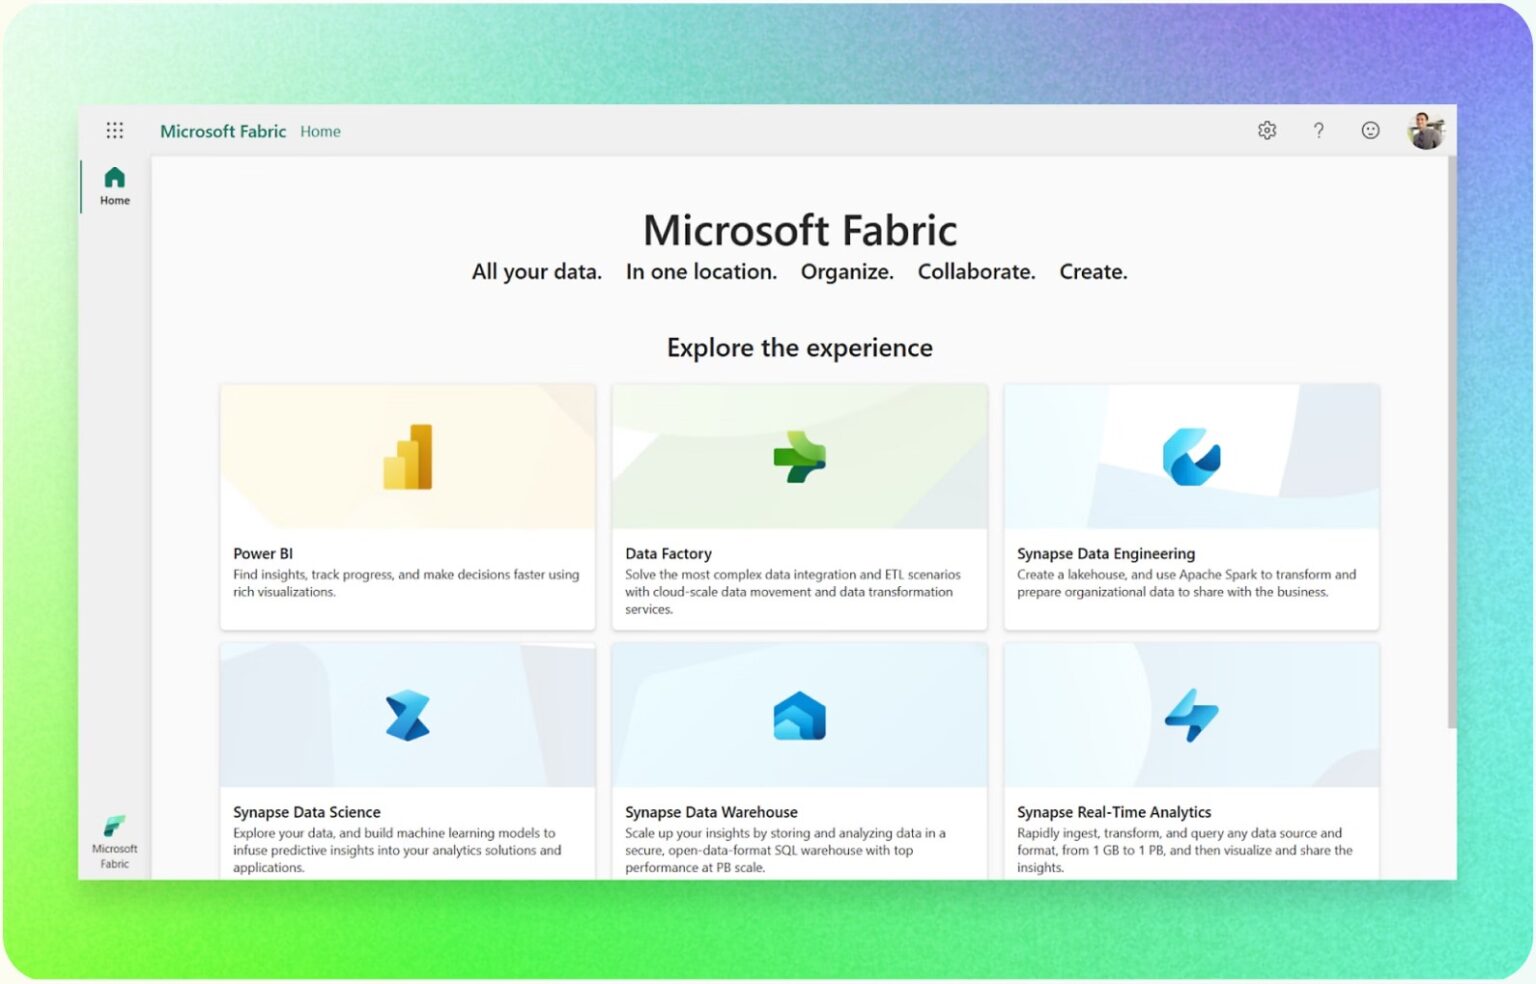Click the Synapse Real-Time Analytics card thumbnail
The height and width of the screenshot is (984, 1536).
click(1190, 715)
